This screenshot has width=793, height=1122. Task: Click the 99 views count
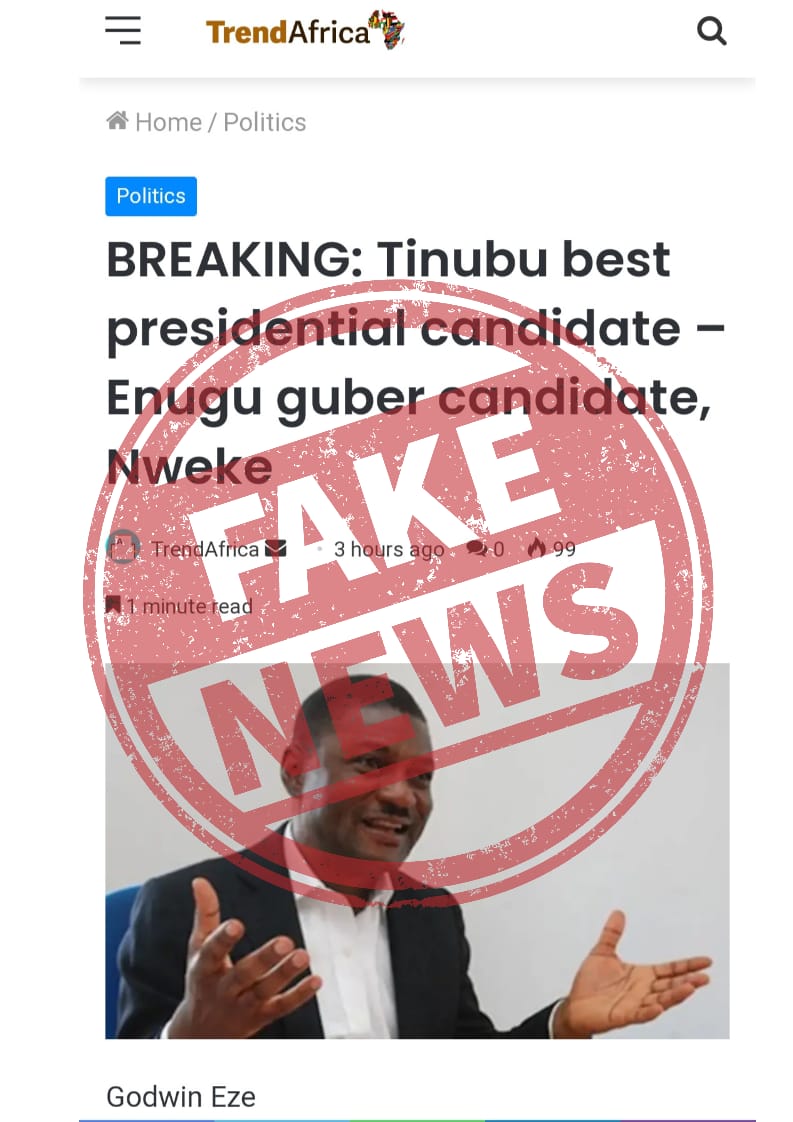(564, 549)
